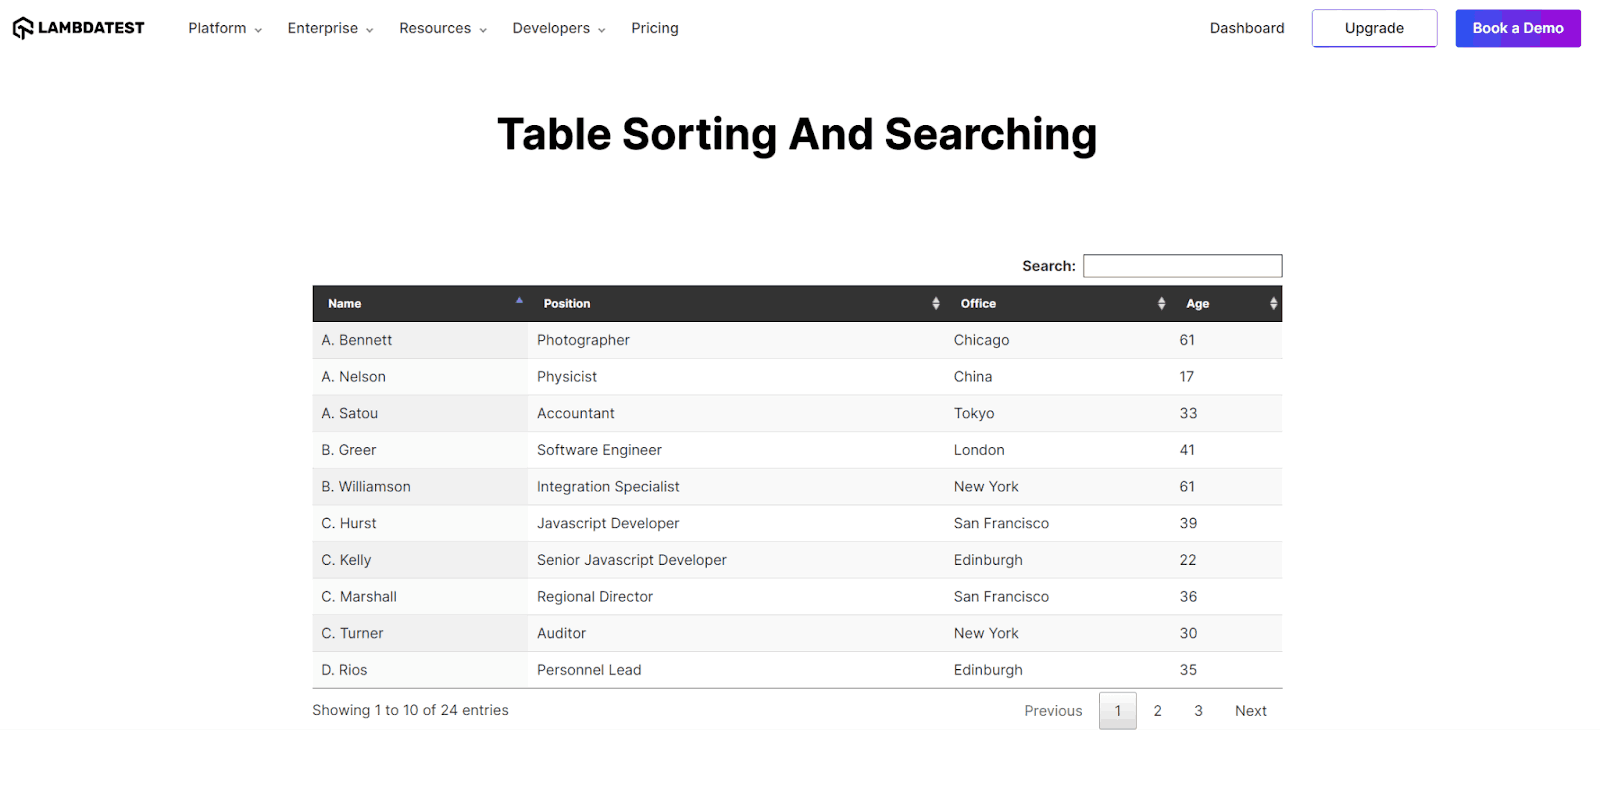
Task: Click the Position column header
Action: coord(736,304)
